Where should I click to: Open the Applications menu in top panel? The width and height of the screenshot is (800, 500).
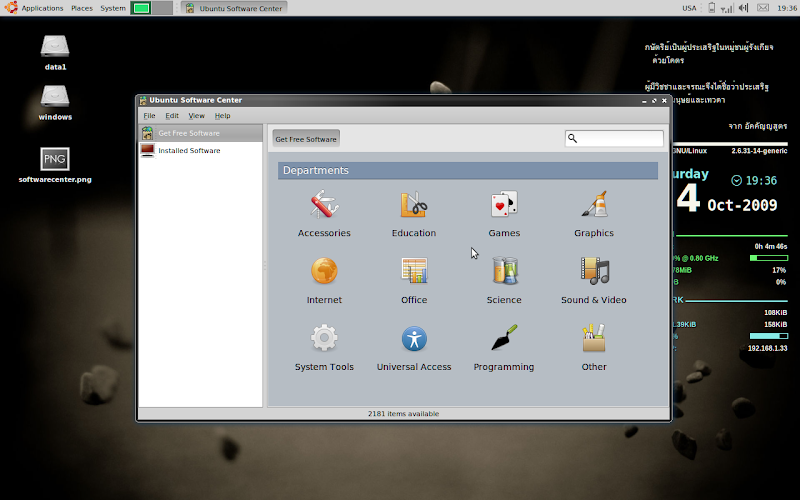(42, 8)
